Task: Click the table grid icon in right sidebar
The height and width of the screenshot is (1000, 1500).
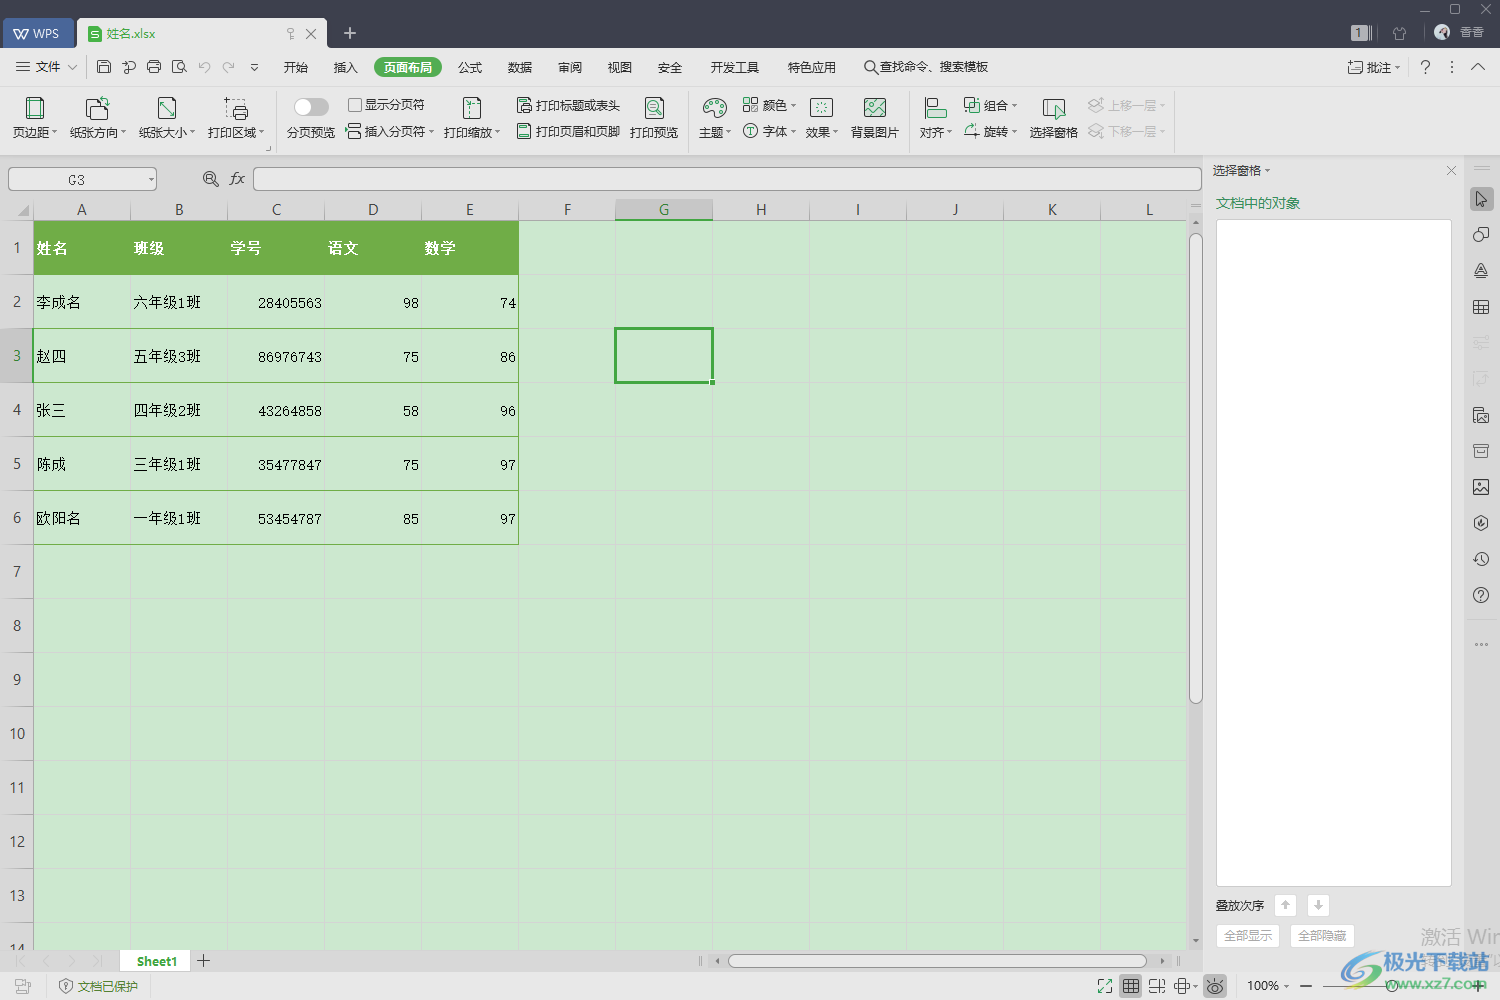Action: [x=1481, y=307]
